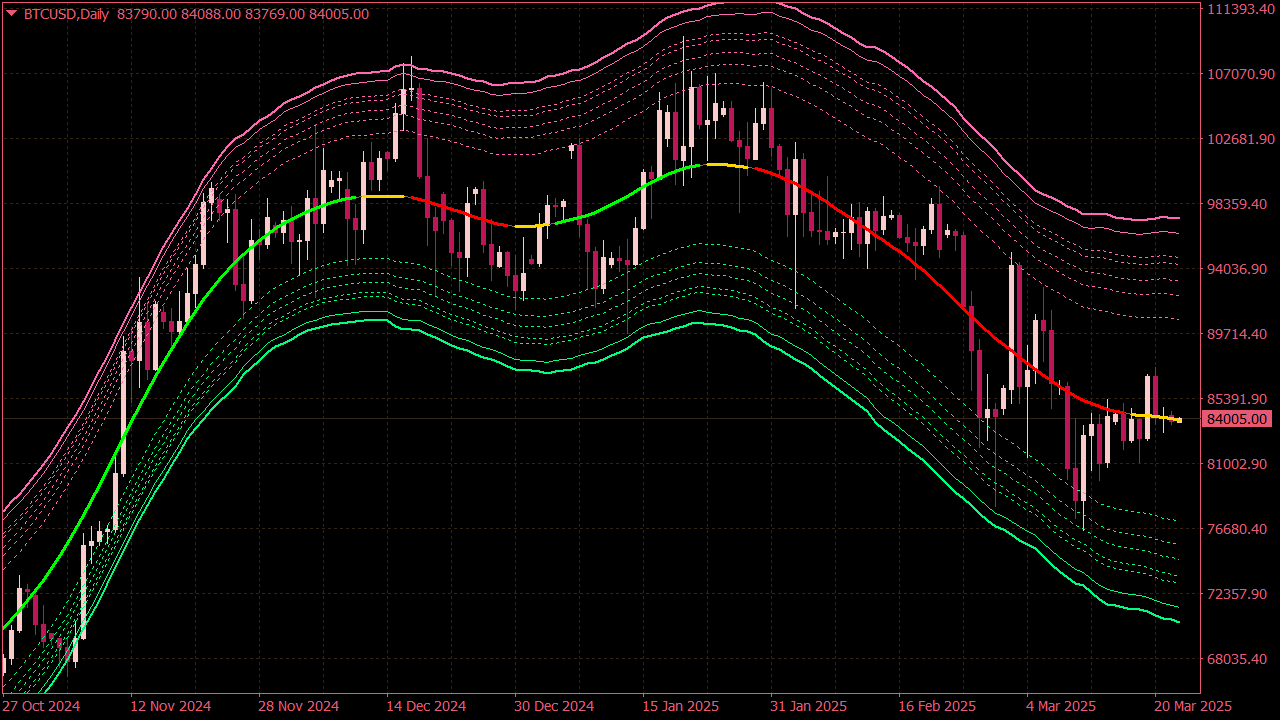Select price scale value 102681.90
This screenshot has width=1280, height=720.
pos(1241,139)
